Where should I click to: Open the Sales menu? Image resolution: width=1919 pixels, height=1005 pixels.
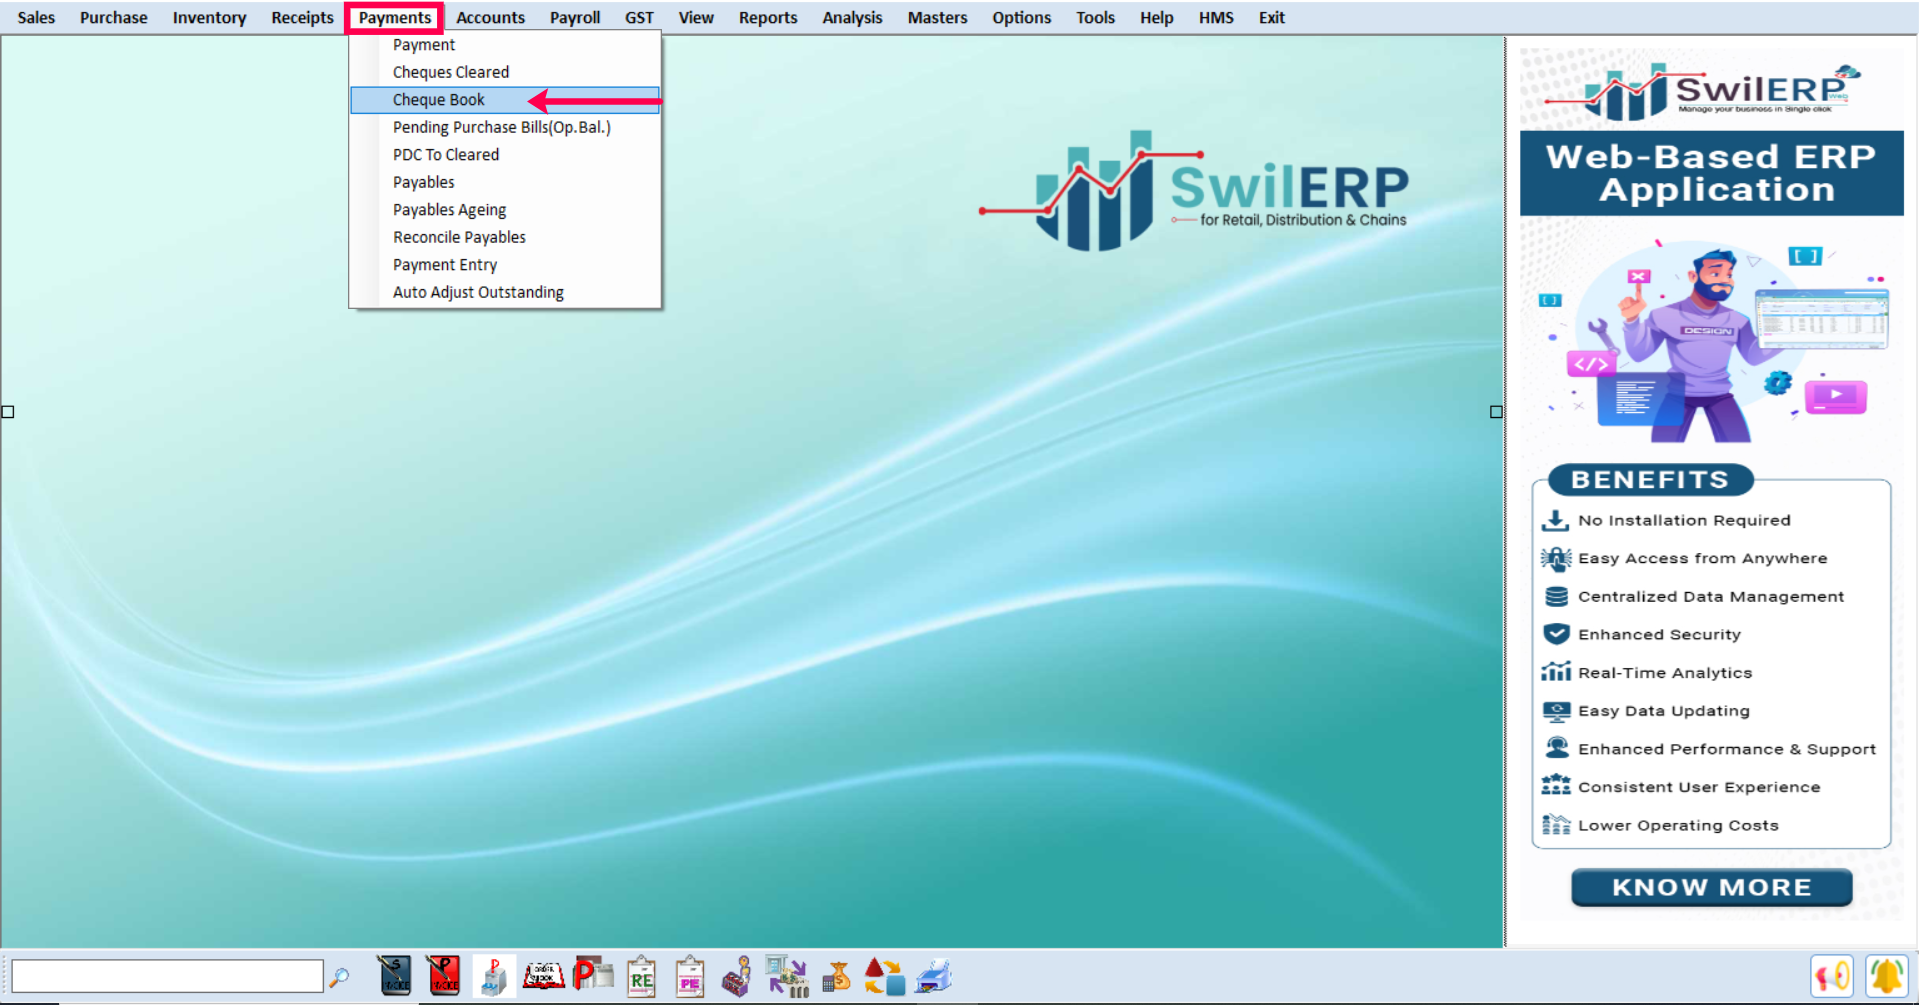(x=36, y=17)
